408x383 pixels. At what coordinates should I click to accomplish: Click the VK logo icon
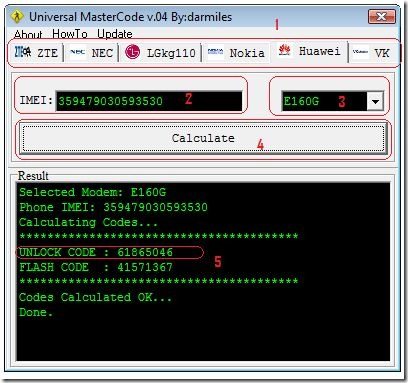(360, 52)
